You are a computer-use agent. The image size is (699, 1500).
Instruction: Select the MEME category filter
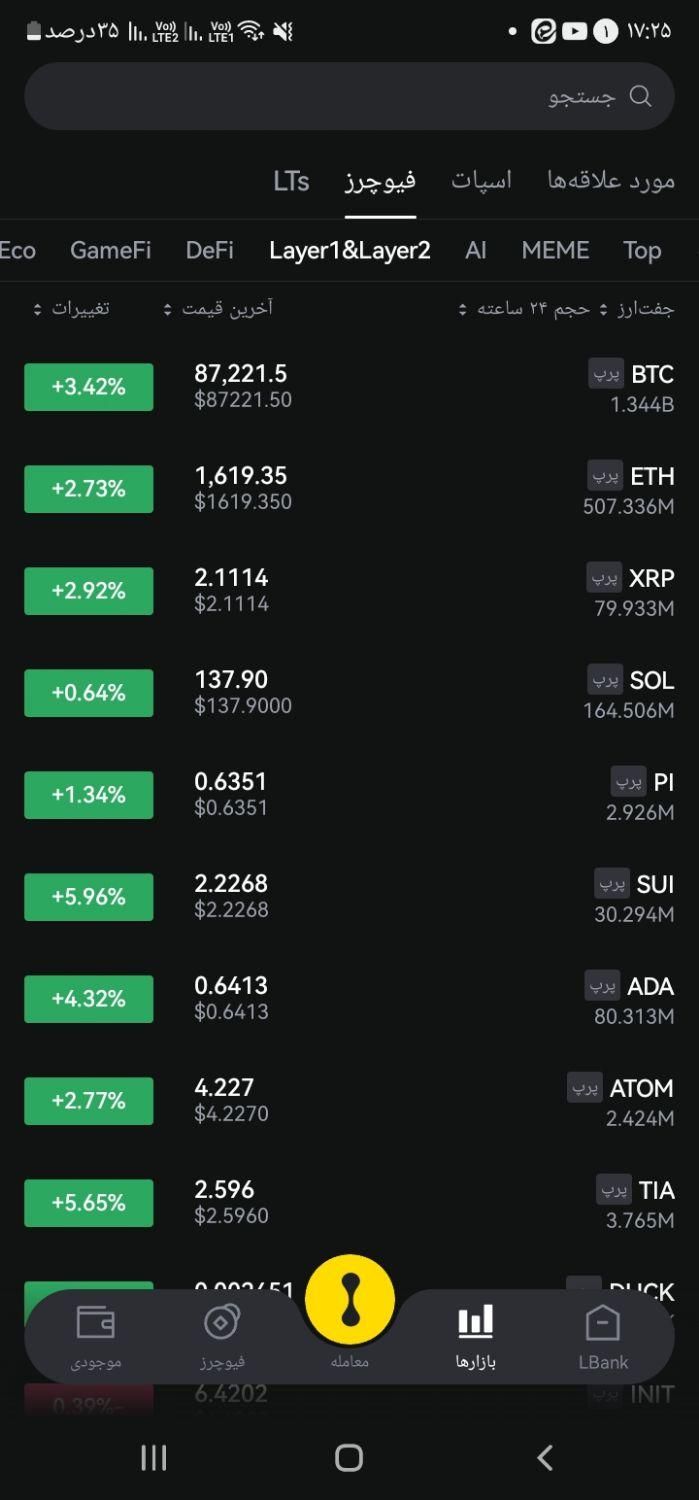pyautogui.click(x=555, y=251)
